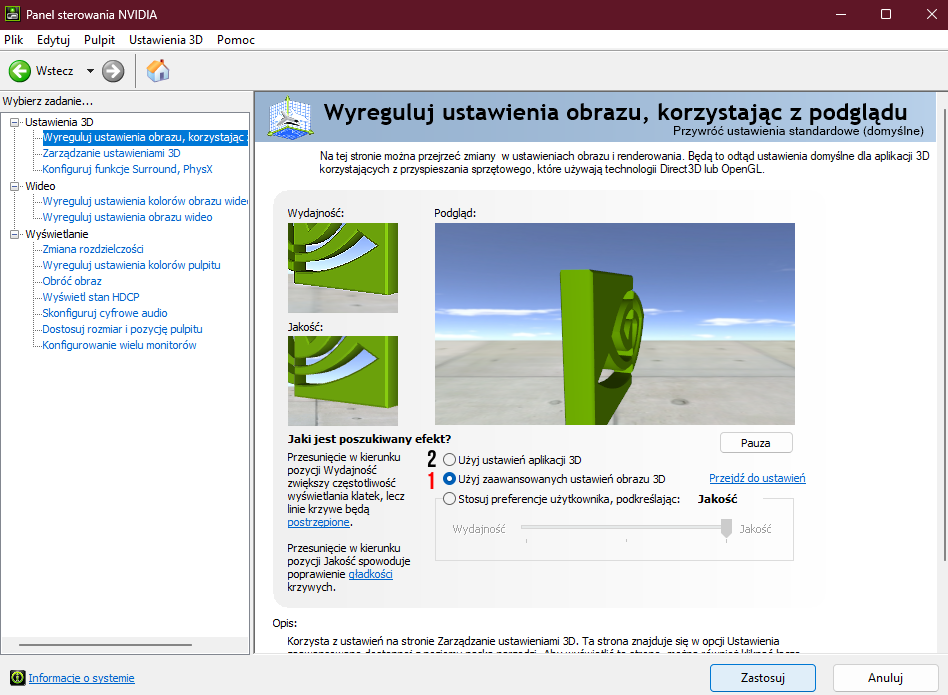Click the Jakość sample thumbnail
948x695 pixels.
[x=343, y=381]
